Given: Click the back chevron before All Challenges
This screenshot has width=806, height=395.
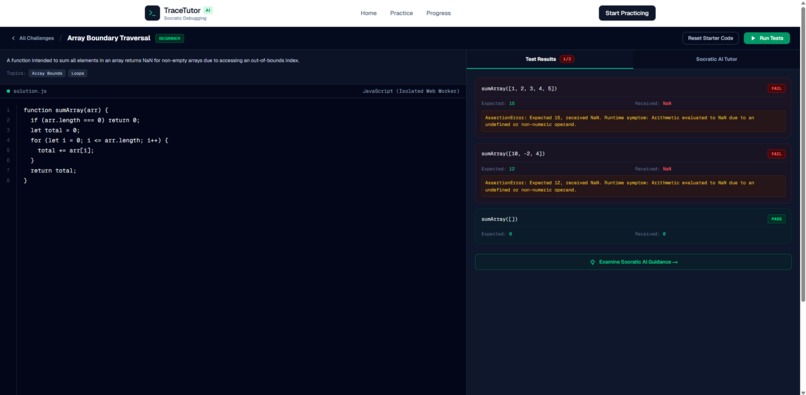Looking at the screenshot, I should pyautogui.click(x=13, y=38).
